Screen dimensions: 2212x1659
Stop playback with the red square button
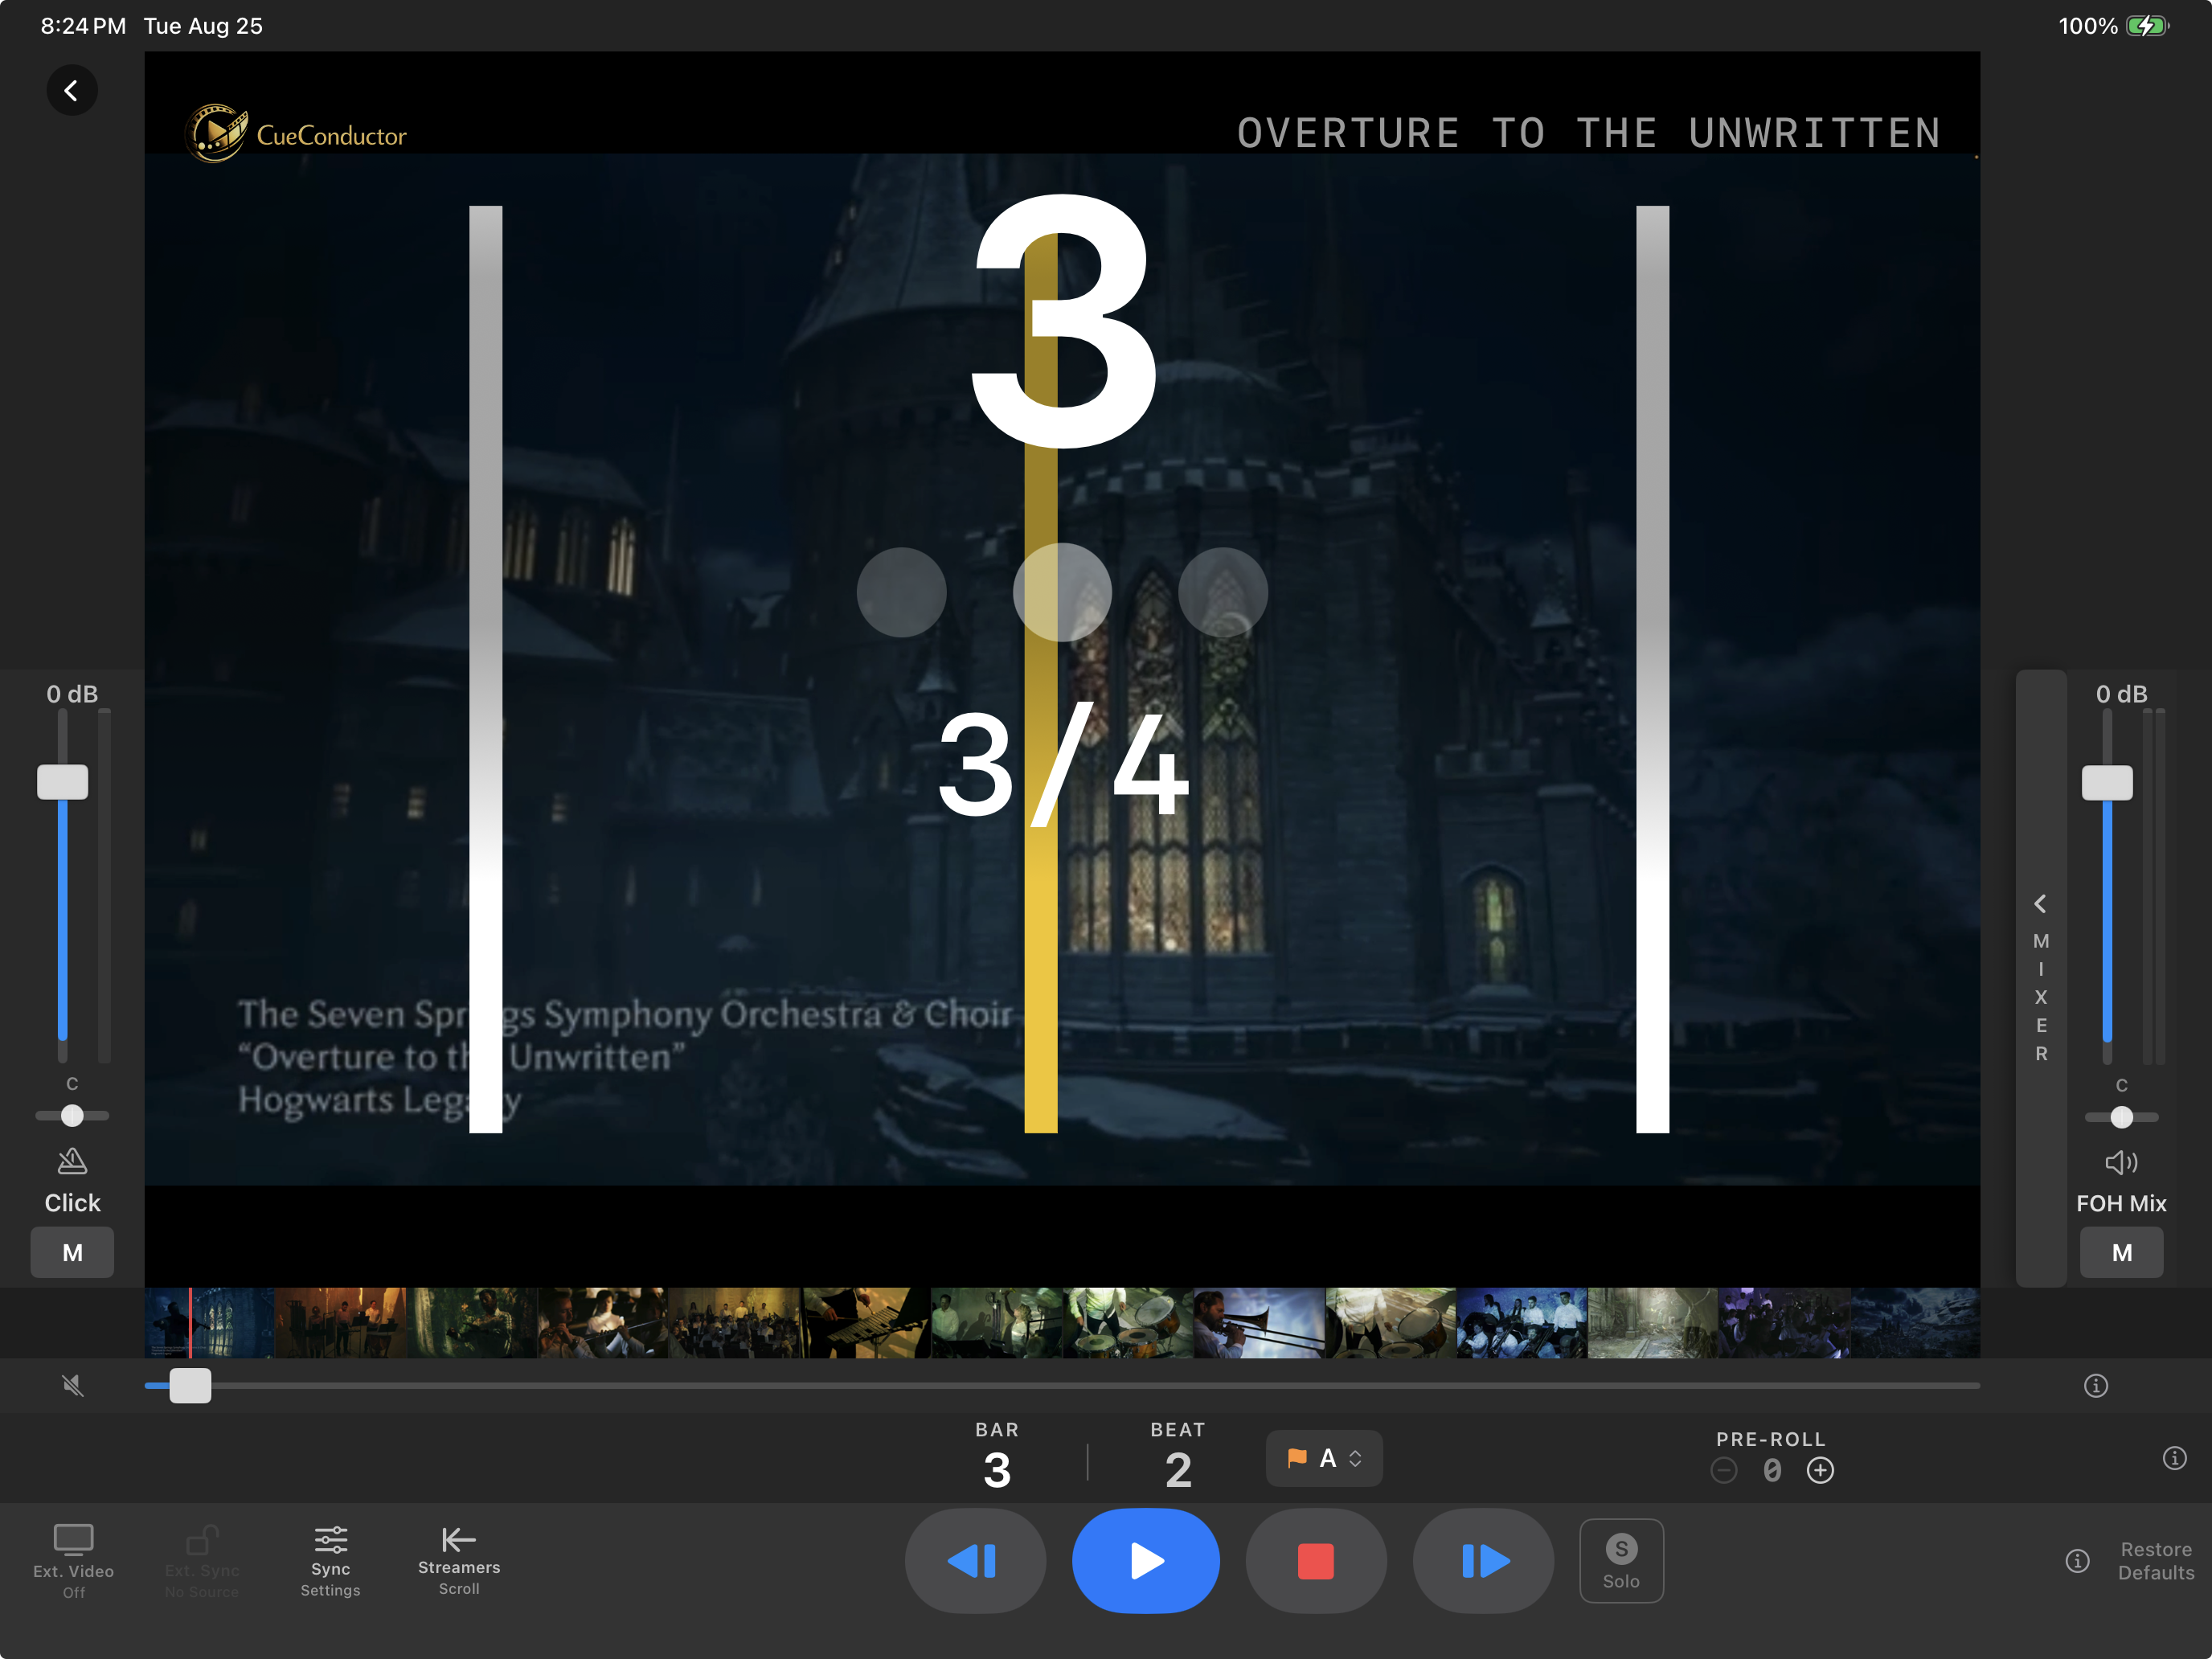click(x=1315, y=1560)
